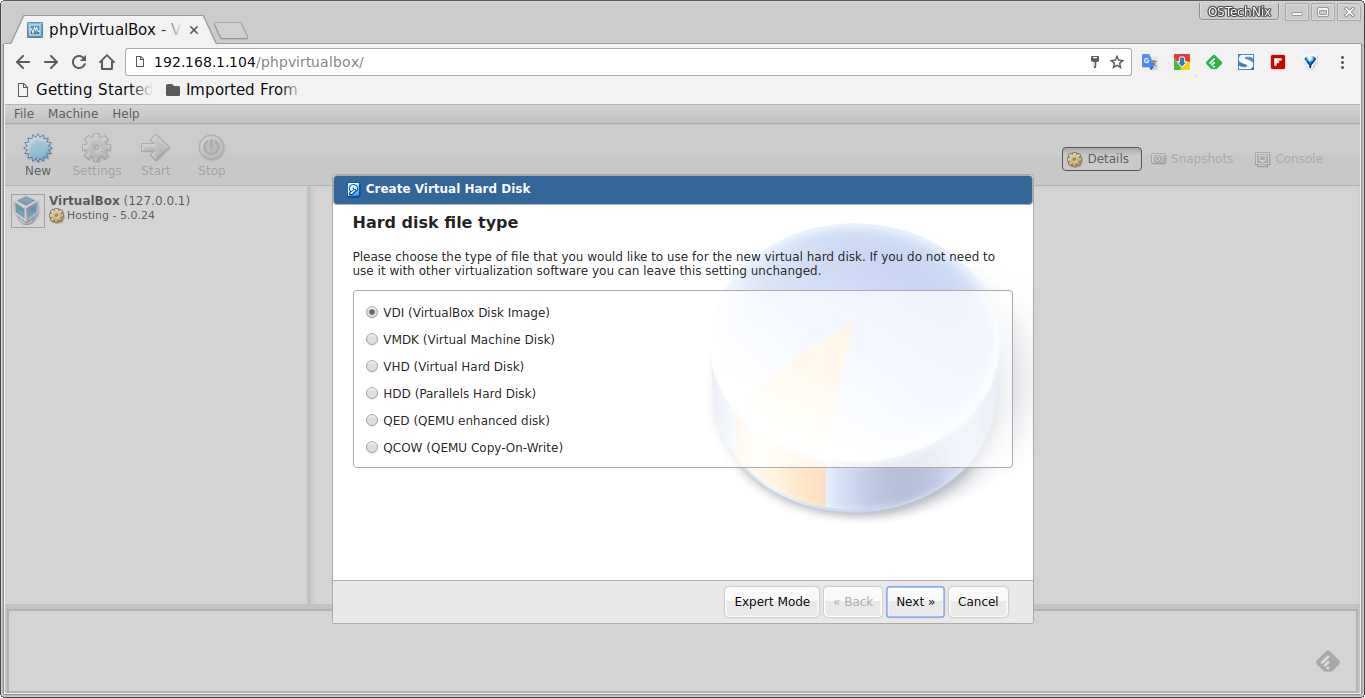Viewport: 1365px width, 698px height.
Task: Open the File menu
Action: pos(22,113)
